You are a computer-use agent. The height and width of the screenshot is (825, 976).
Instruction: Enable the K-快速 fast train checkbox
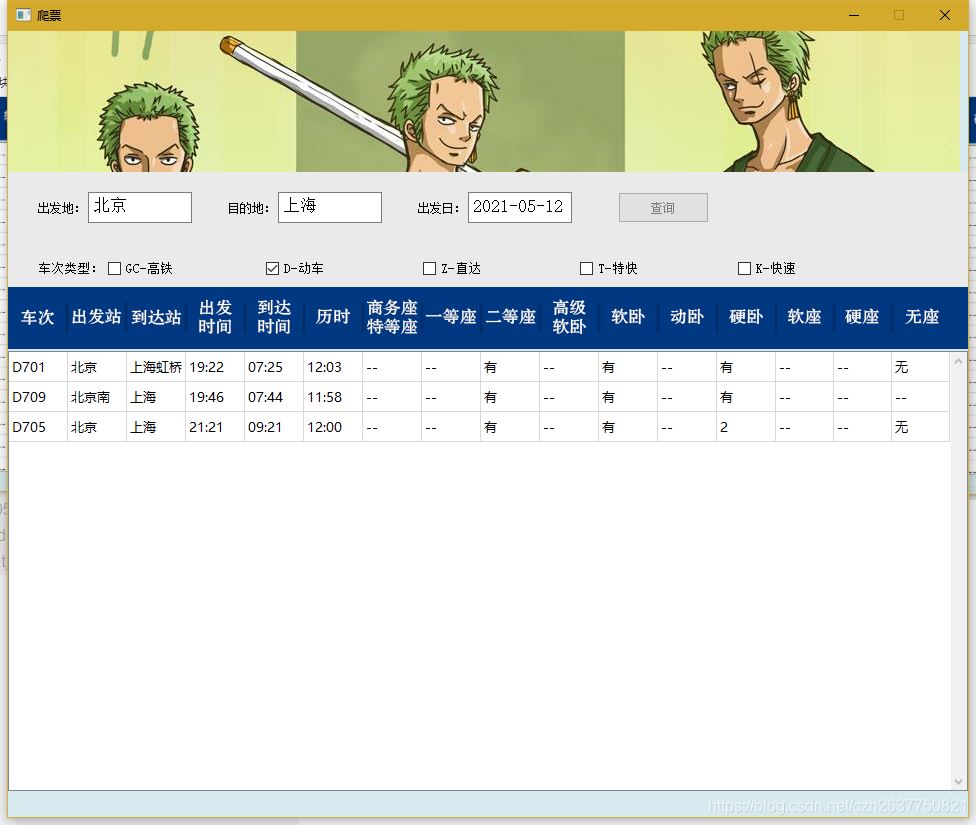point(744,268)
